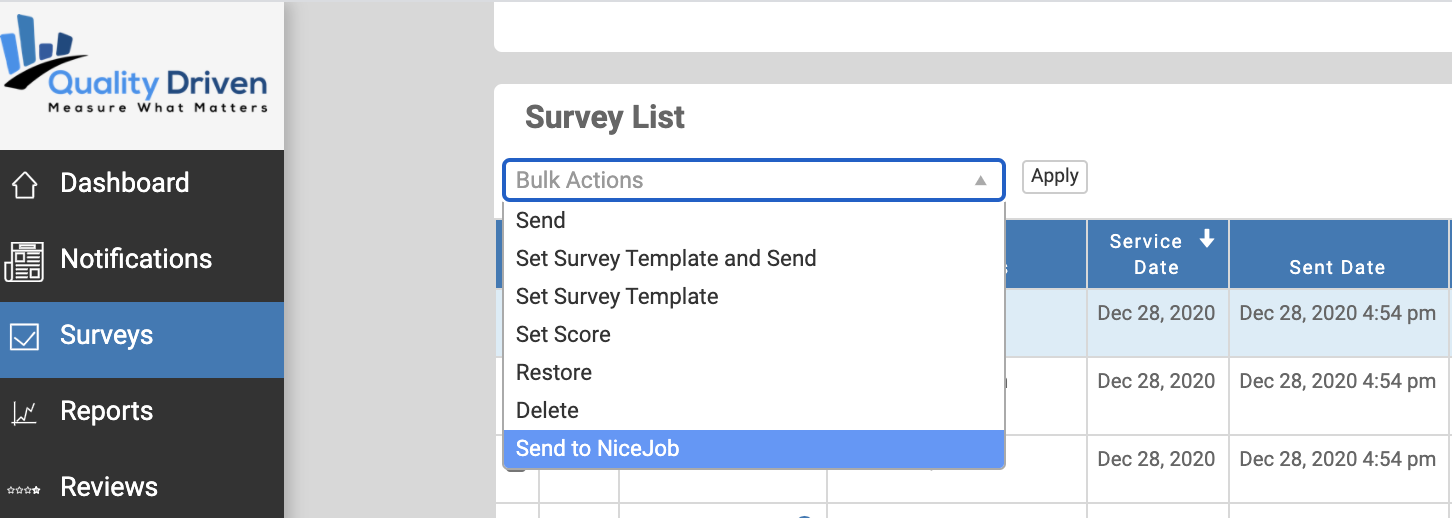Image resolution: width=1452 pixels, height=518 pixels.
Task: Click the Surveys checkmark icon
Action: pyautogui.click(x=24, y=337)
